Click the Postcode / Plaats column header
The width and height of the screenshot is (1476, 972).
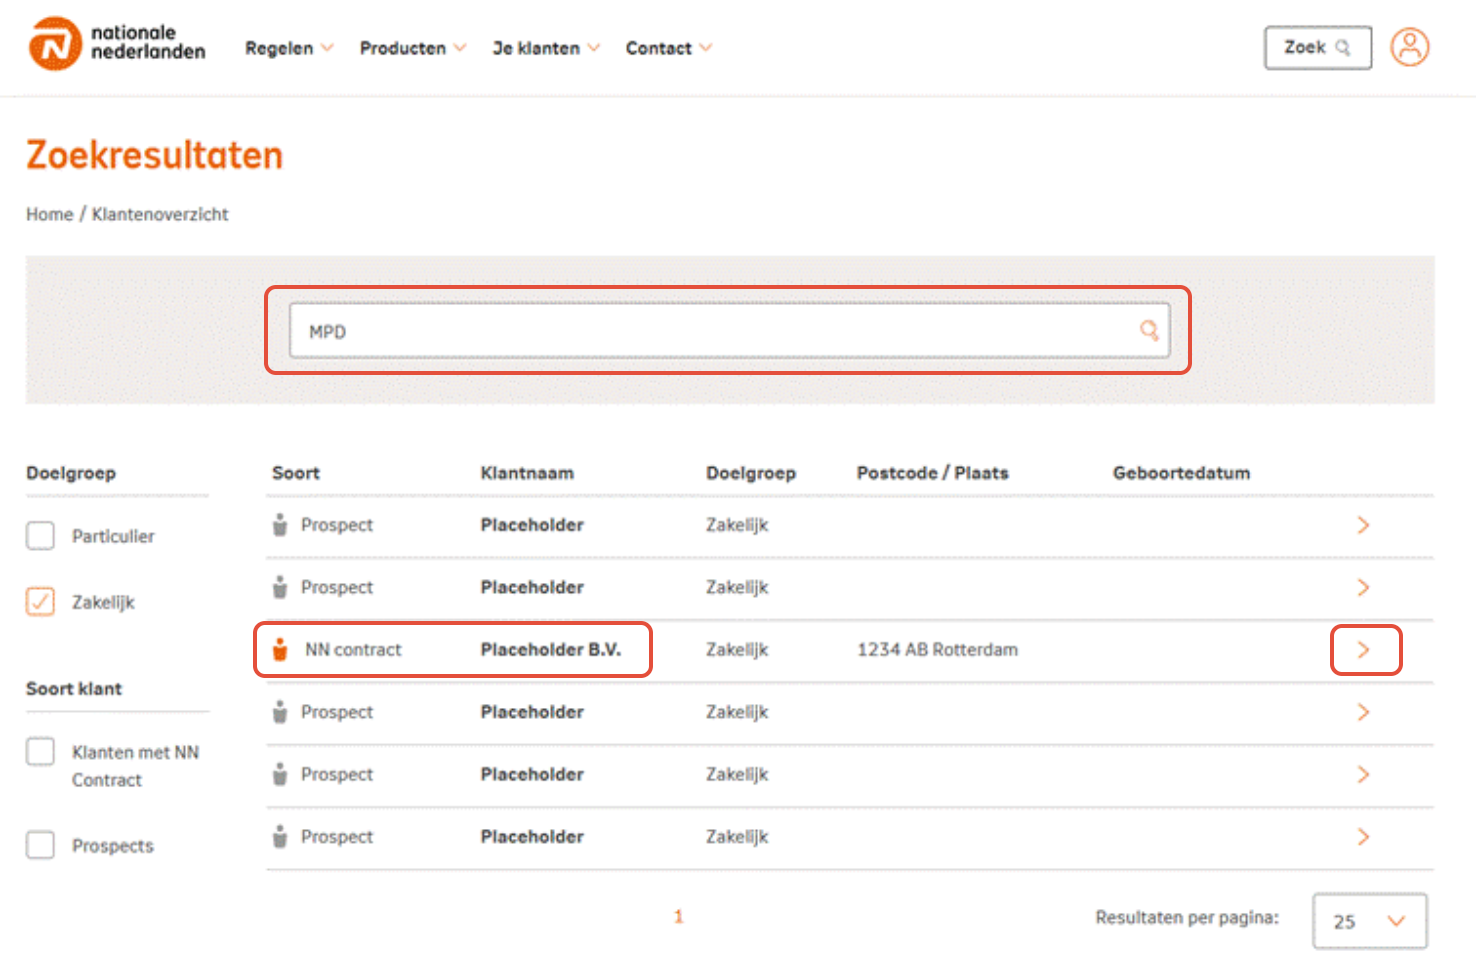coord(932,473)
